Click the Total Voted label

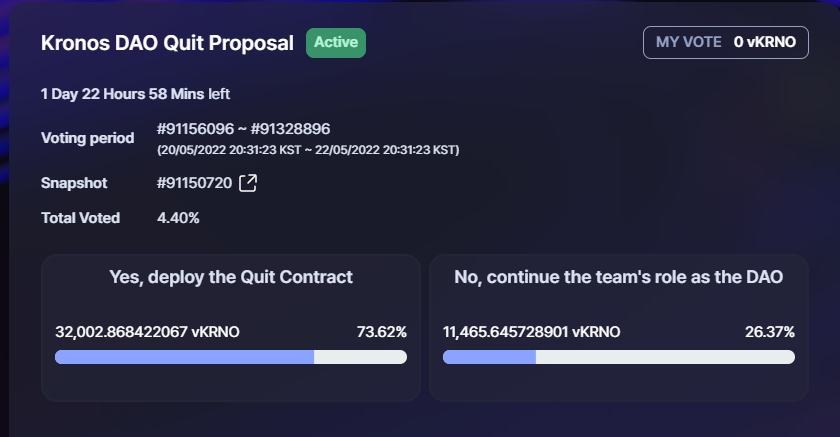tap(81, 217)
